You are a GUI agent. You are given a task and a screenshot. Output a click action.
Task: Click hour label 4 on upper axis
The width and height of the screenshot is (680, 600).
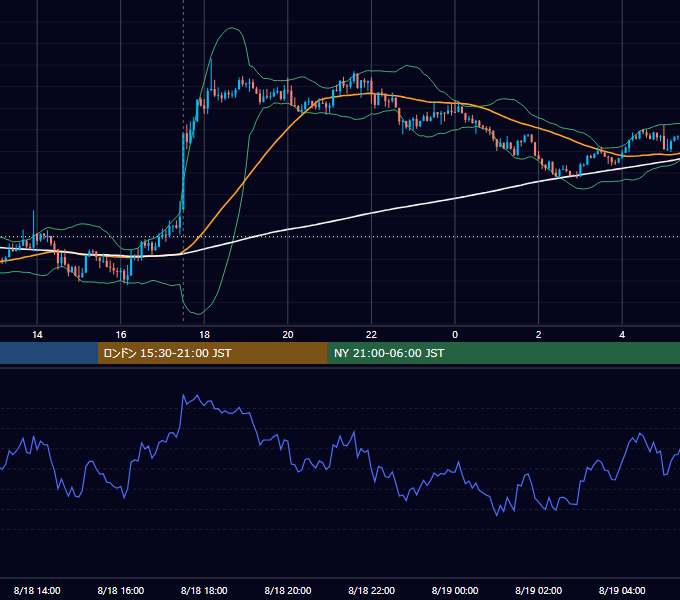[x=622, y=335]
